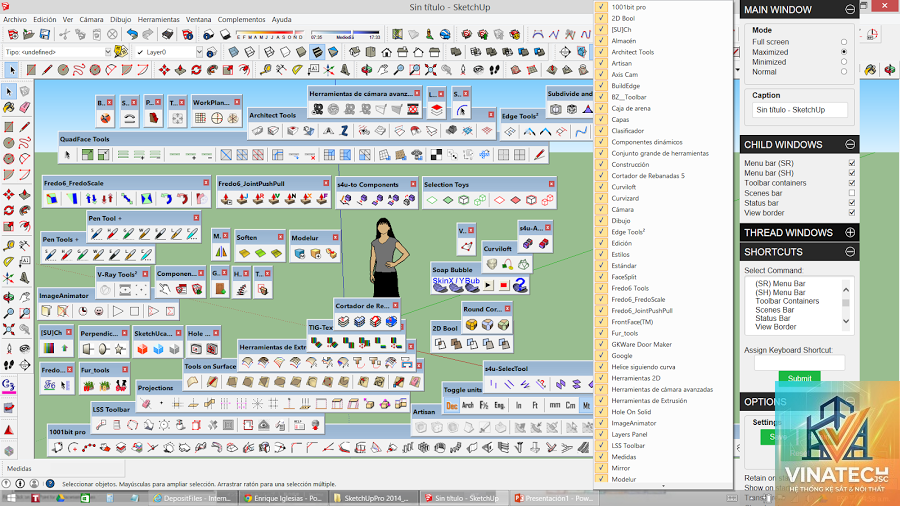Viewport: 900px width, 506px height.
Task: Click the Undo arrow in the top toolbar
Action: 133,34
